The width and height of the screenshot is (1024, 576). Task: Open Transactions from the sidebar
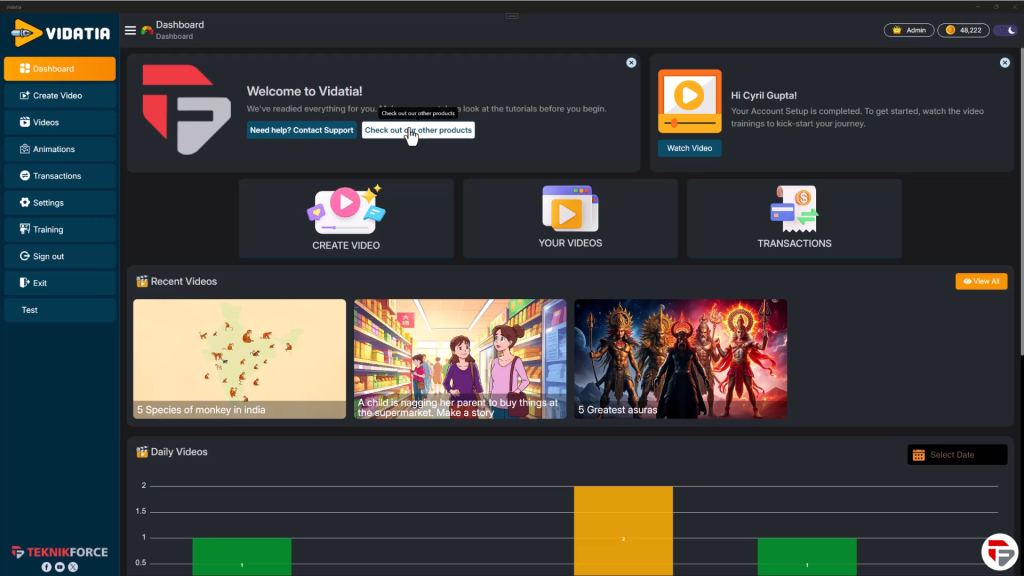(x=59, y=176)
